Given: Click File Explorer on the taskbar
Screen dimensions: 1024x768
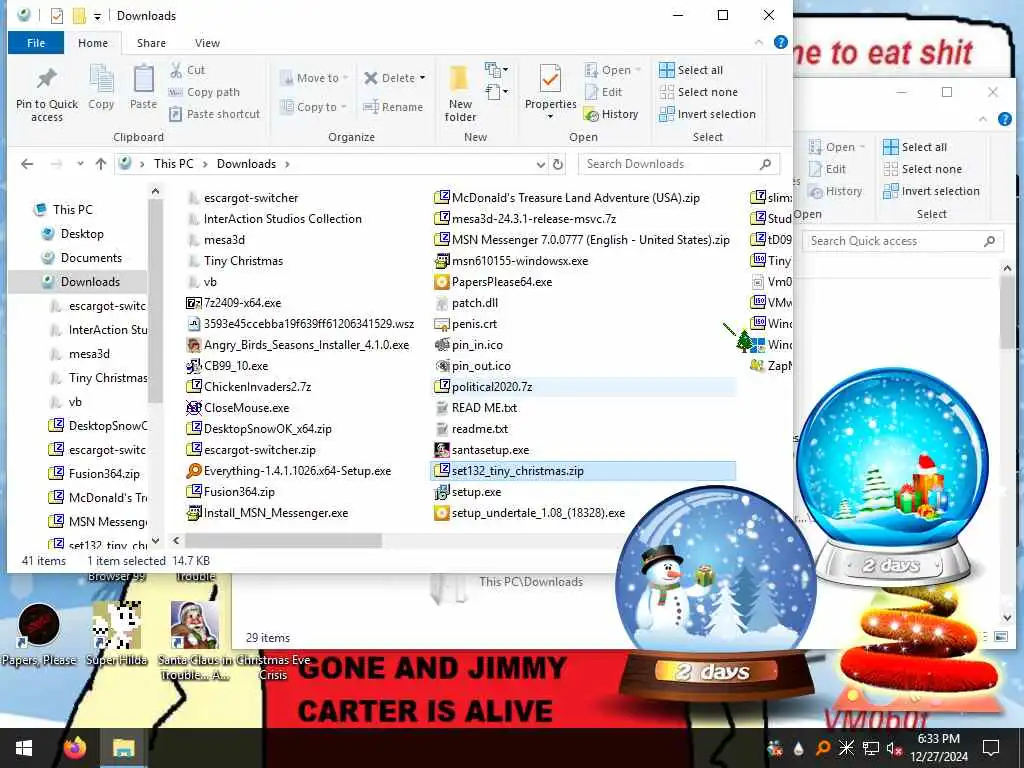Looking at the screenshot, I should [x=123, y=748].
